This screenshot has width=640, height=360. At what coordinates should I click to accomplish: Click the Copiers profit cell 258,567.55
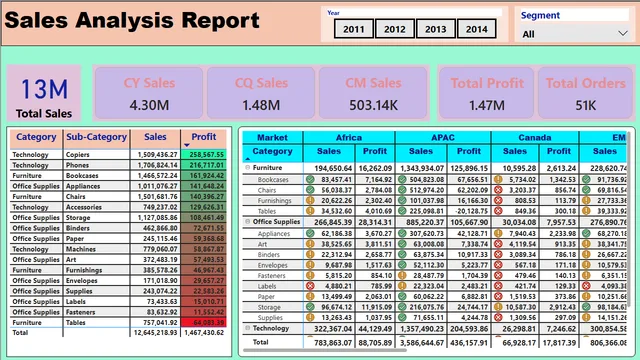tap(203, 155)
